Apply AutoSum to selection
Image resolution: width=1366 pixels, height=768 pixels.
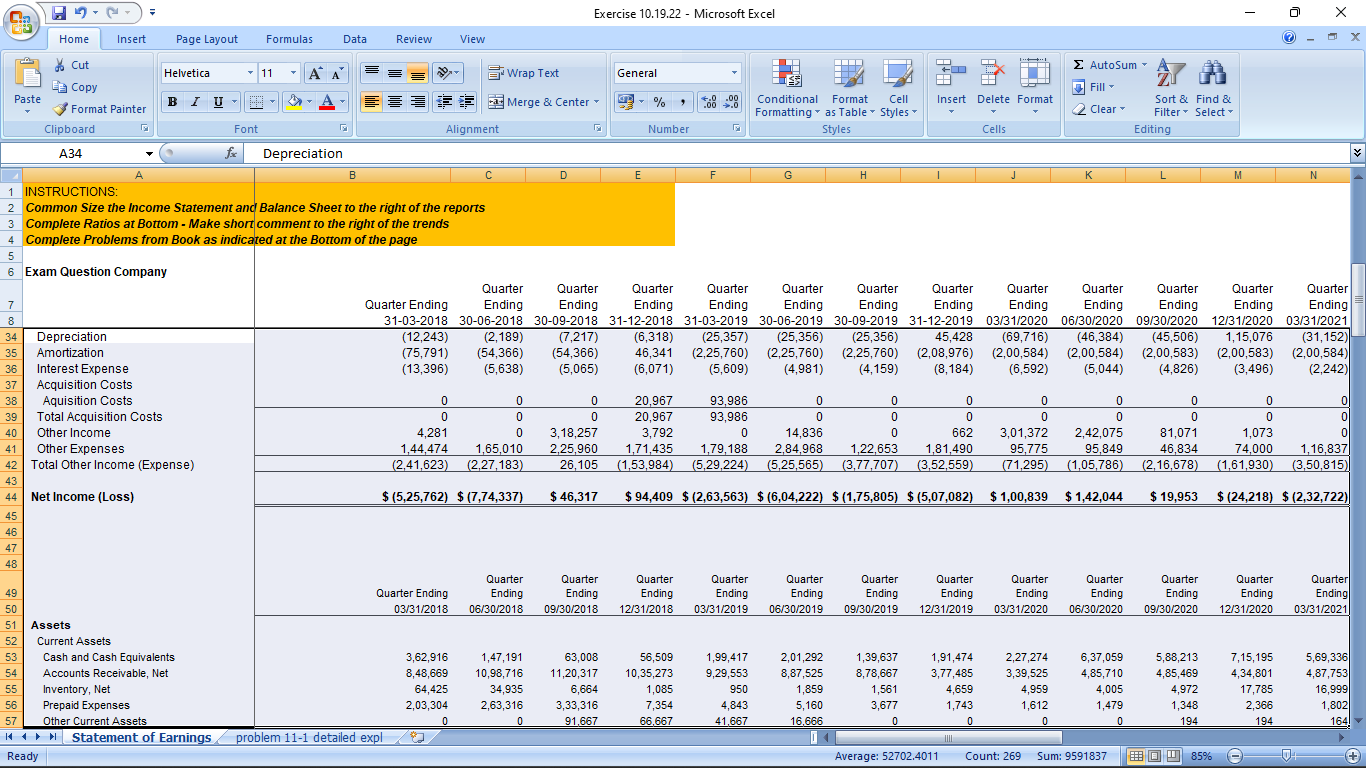[1104, 64]
